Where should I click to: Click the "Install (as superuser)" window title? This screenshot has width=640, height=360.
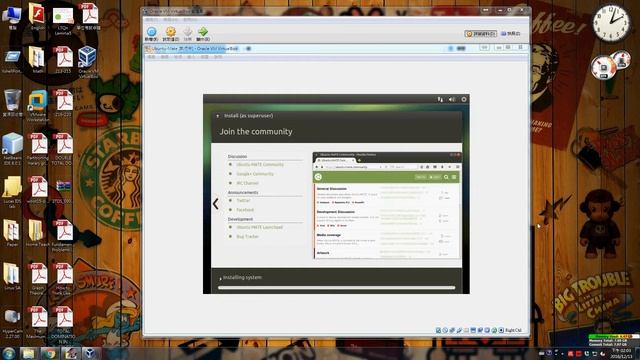click(x=248, y=116)
